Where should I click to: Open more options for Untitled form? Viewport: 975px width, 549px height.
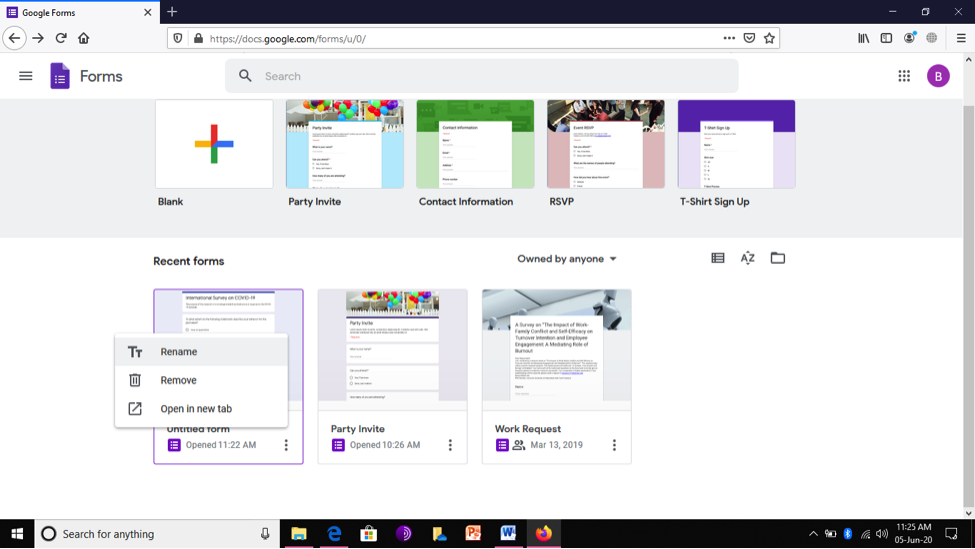click(x=286, y=445)
